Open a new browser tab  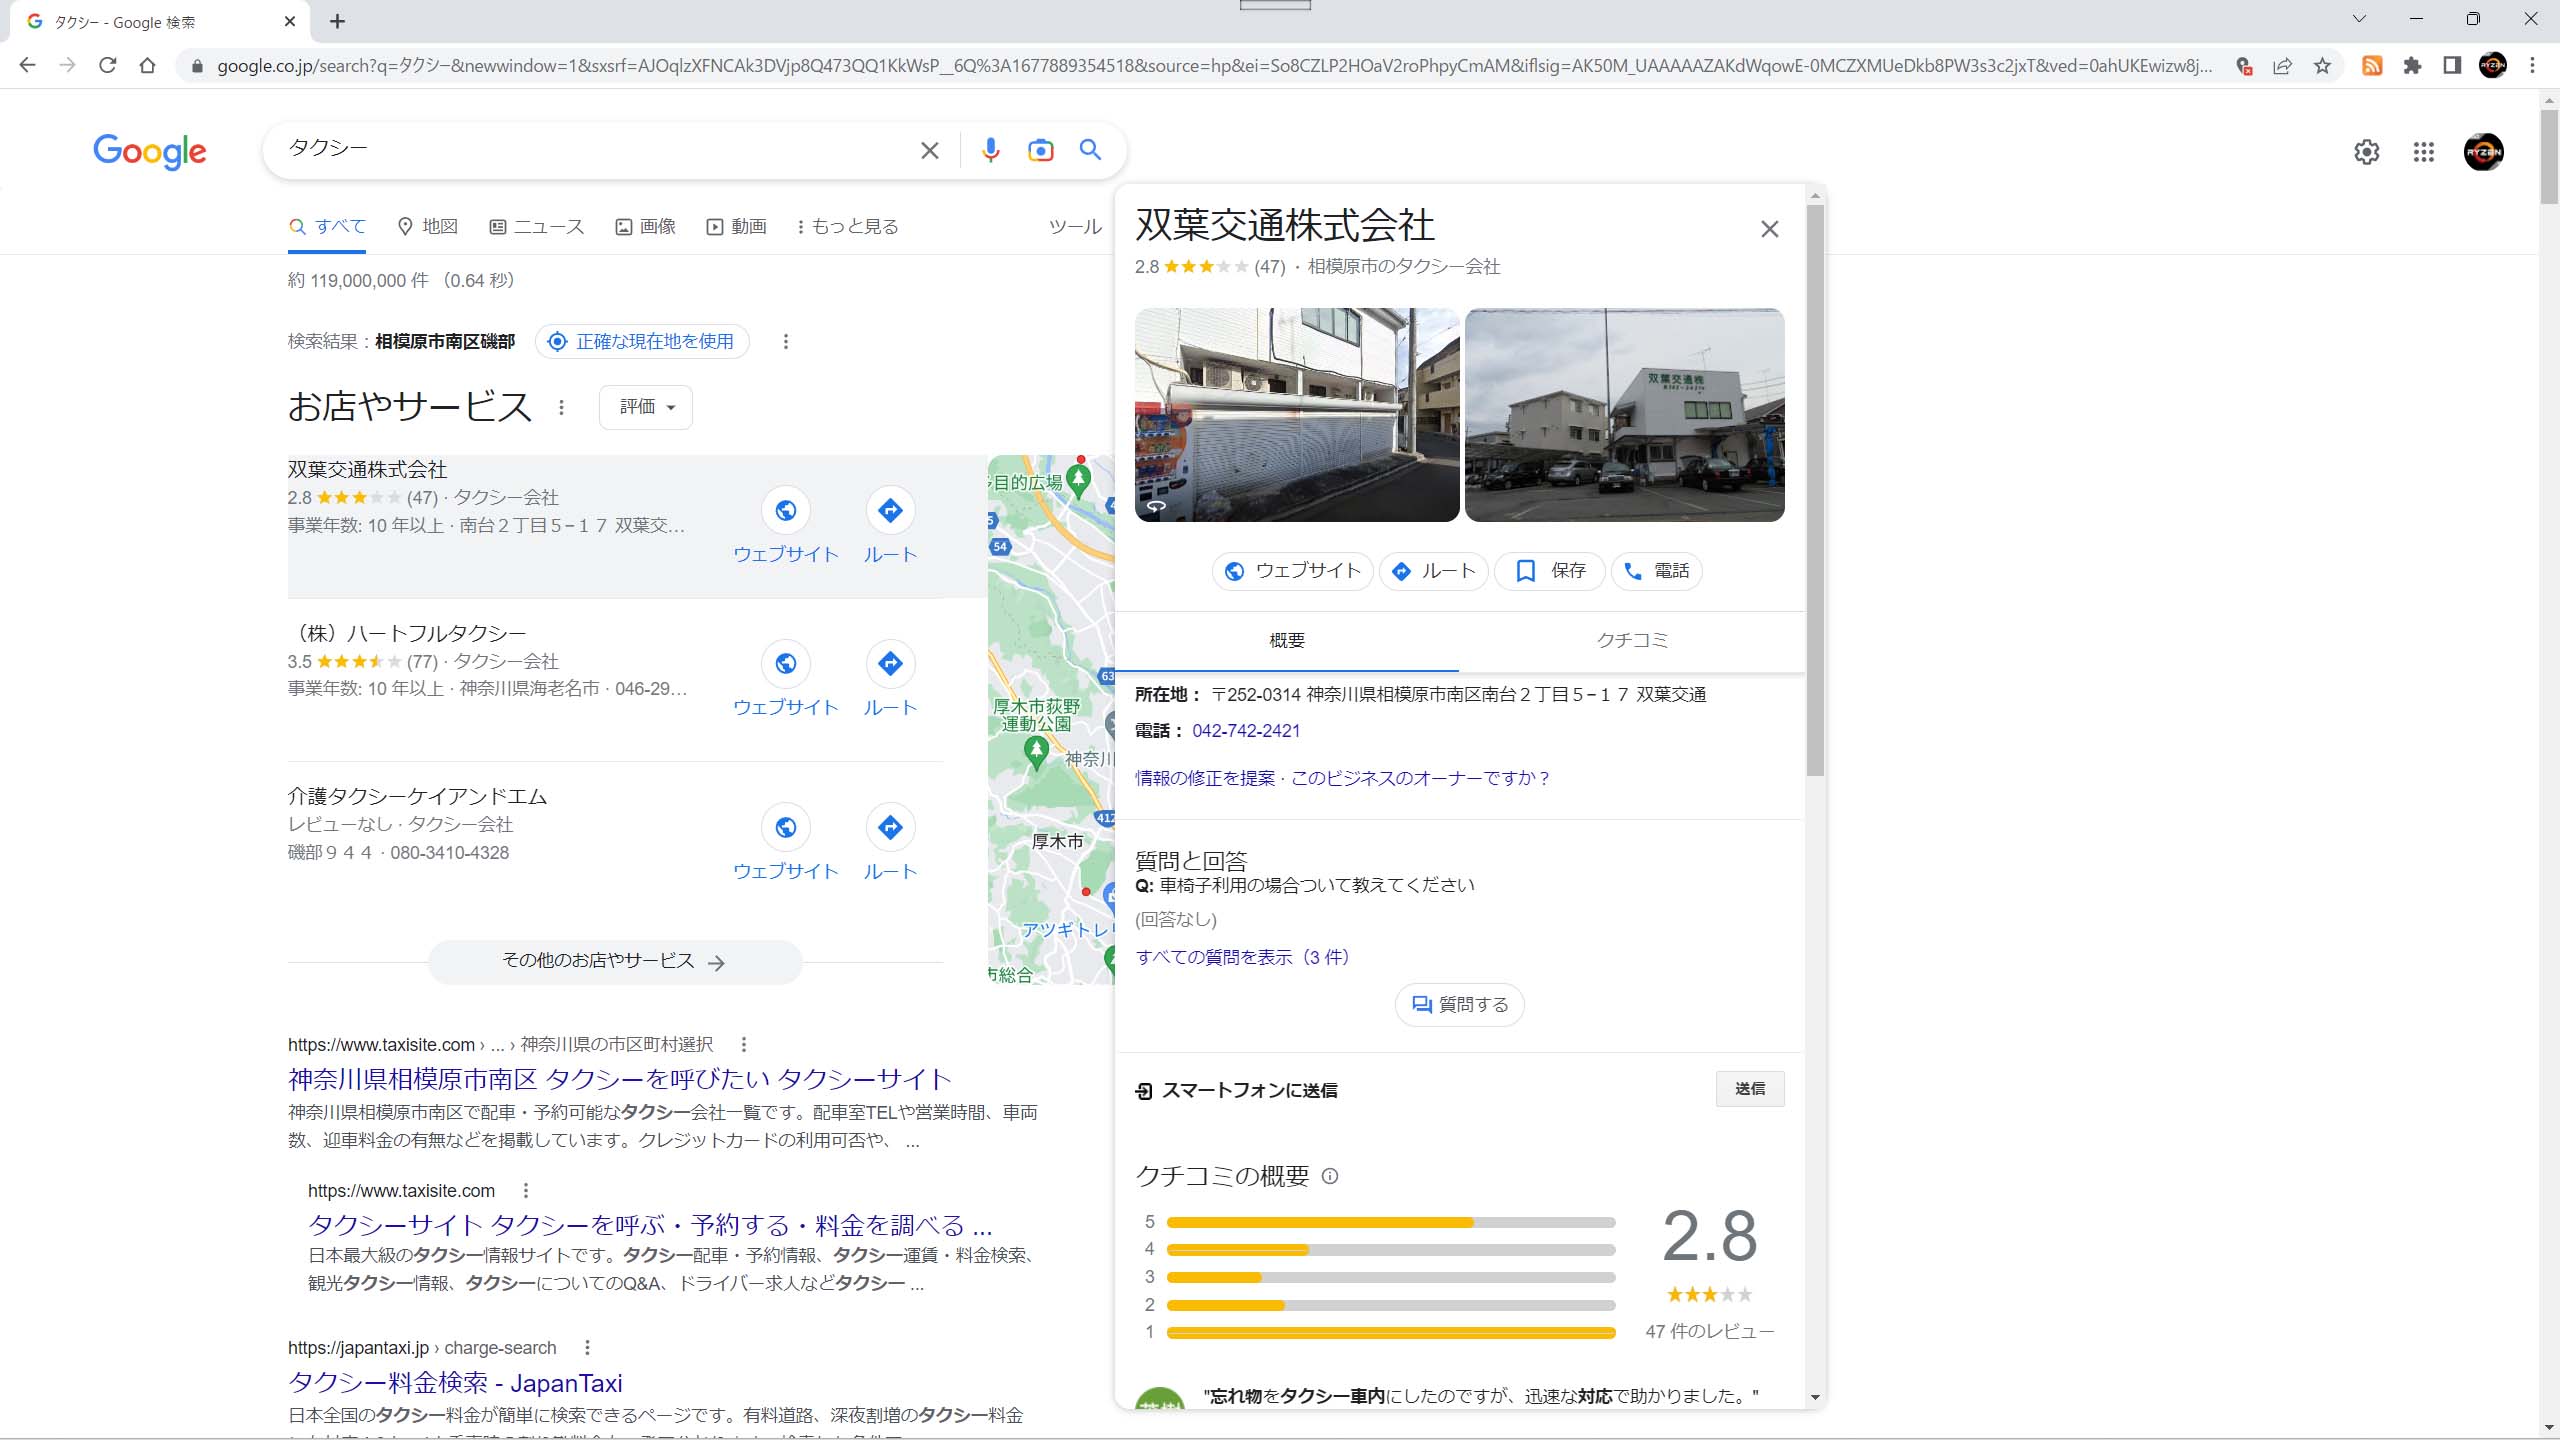pyautogui.click(x=337, y=21)
